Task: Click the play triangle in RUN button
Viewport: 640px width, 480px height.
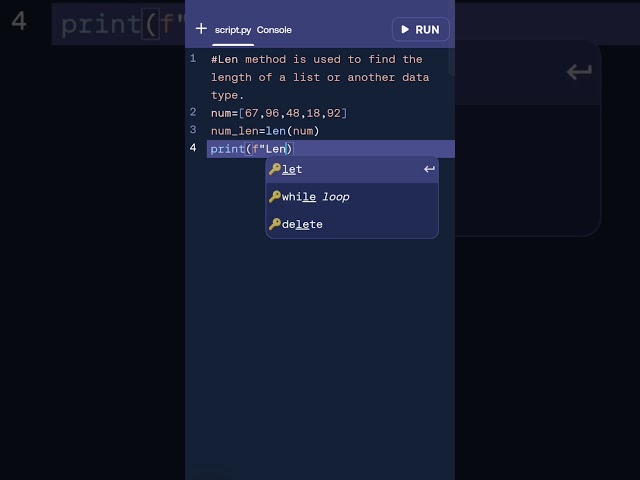Action: pyautogui.click(x=405, y=29)
